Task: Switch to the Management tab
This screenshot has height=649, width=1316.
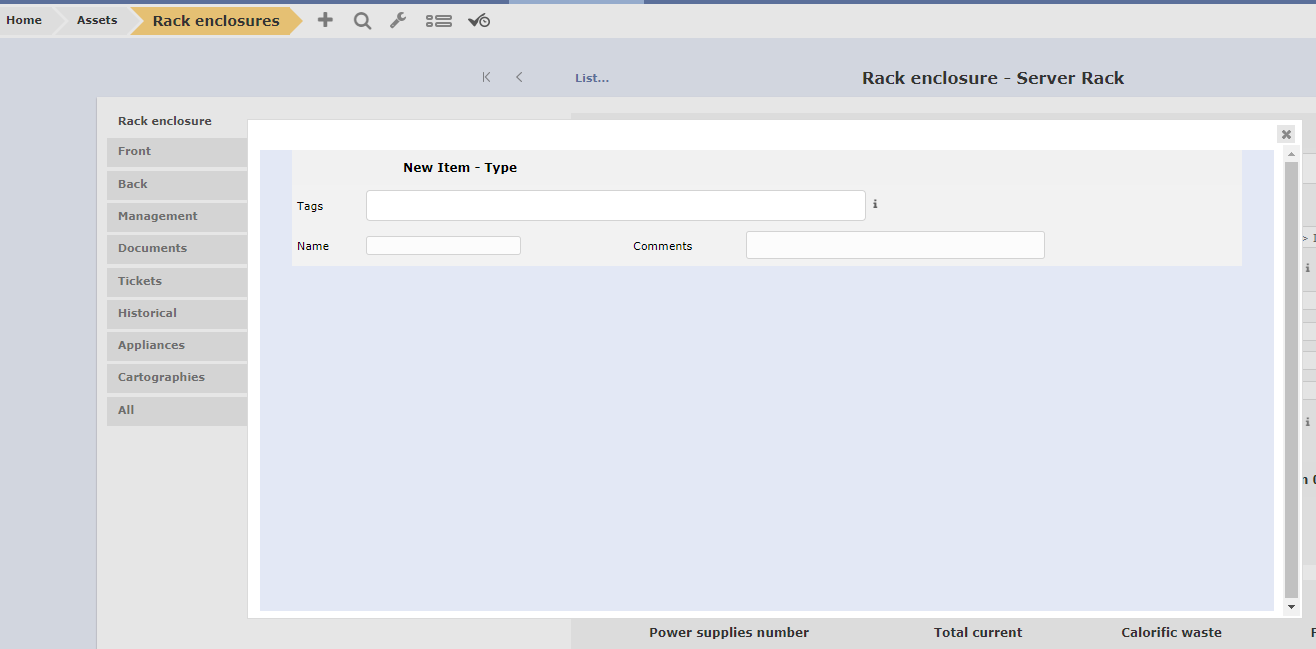Action: 177,217
